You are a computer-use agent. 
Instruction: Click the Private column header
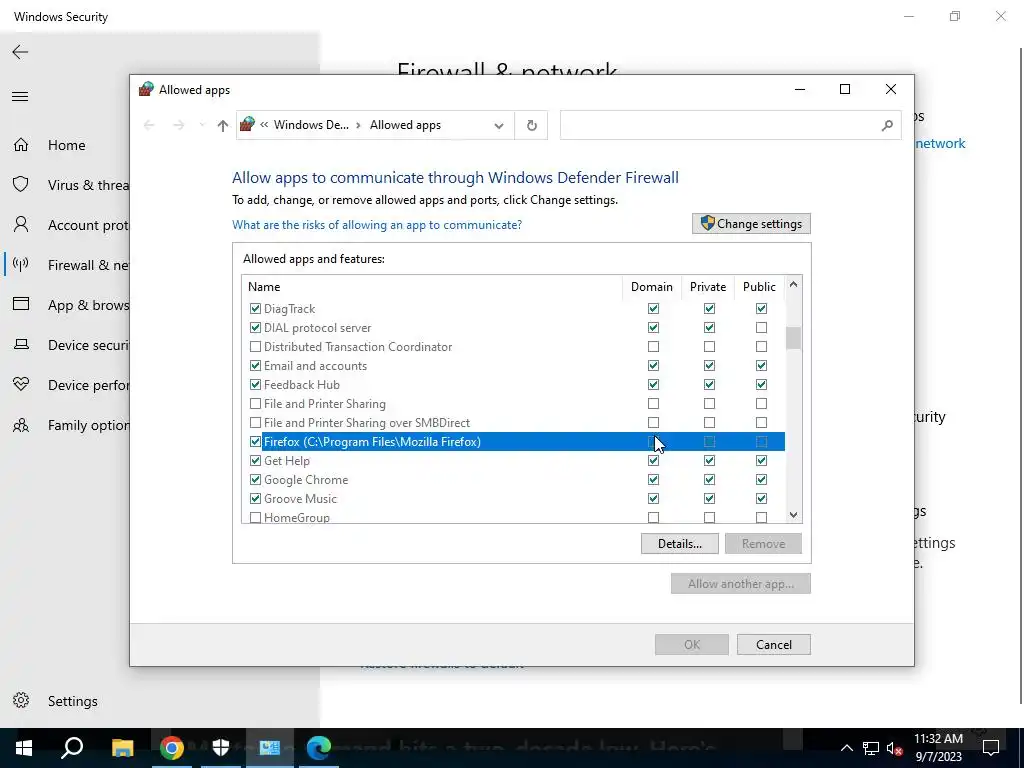click(708, 287)
